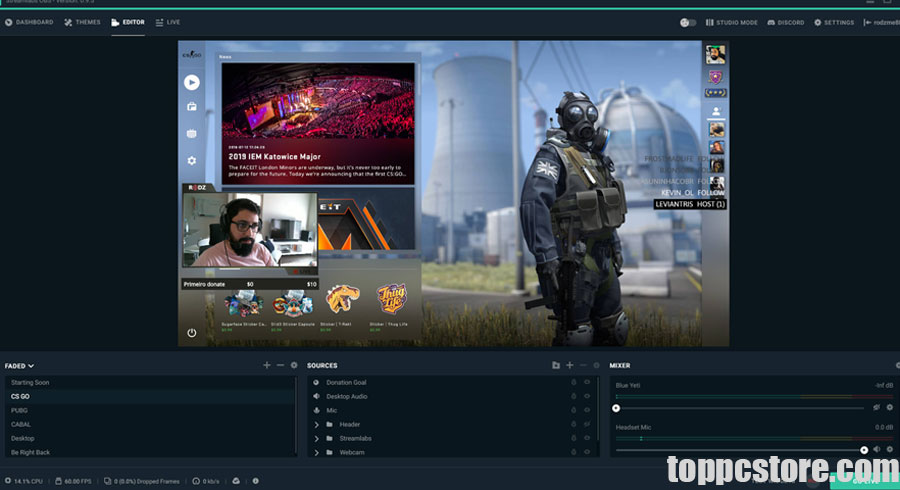Click the webcam feed in the preview

pos(250,230)
